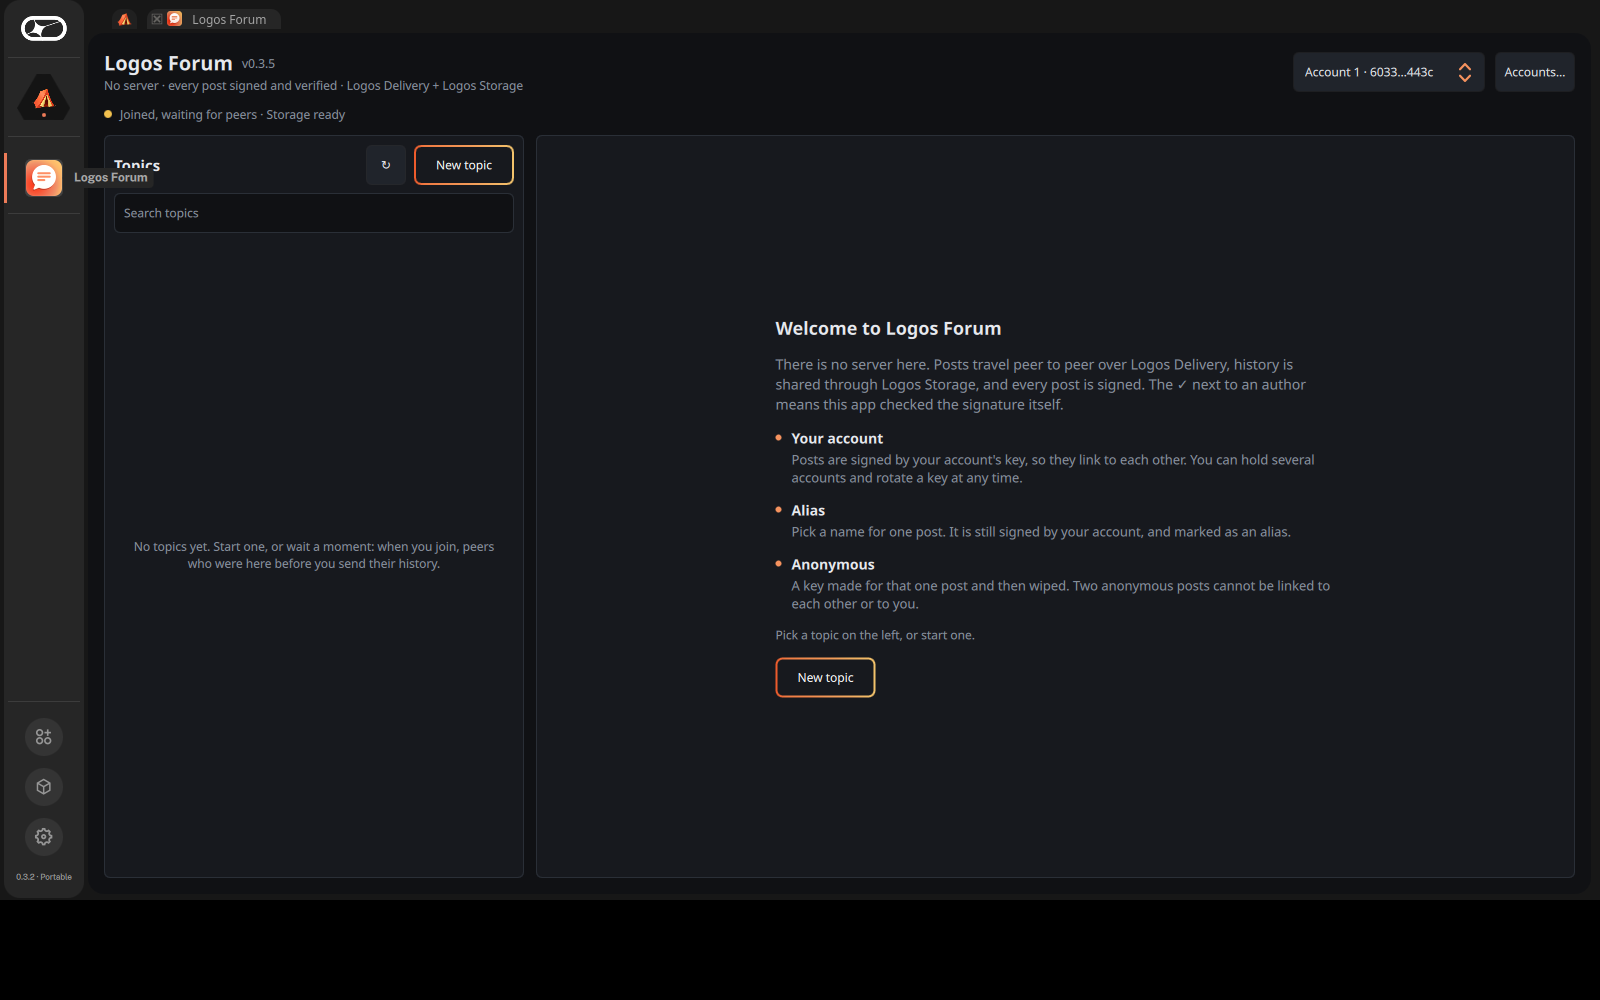1600x1000 pixels.
Task: Click the 'Anonymous' heading
Action: coord(833,564)
